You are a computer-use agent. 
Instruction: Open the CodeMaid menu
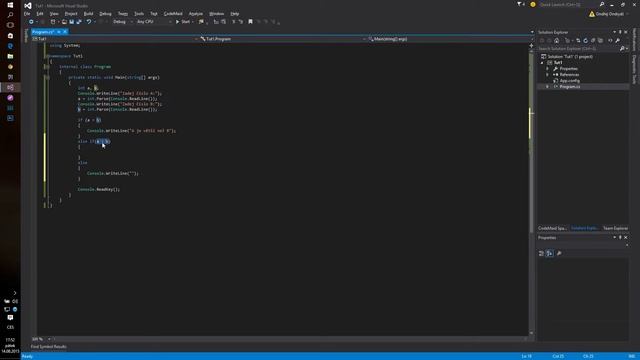[x=173, y=13]
